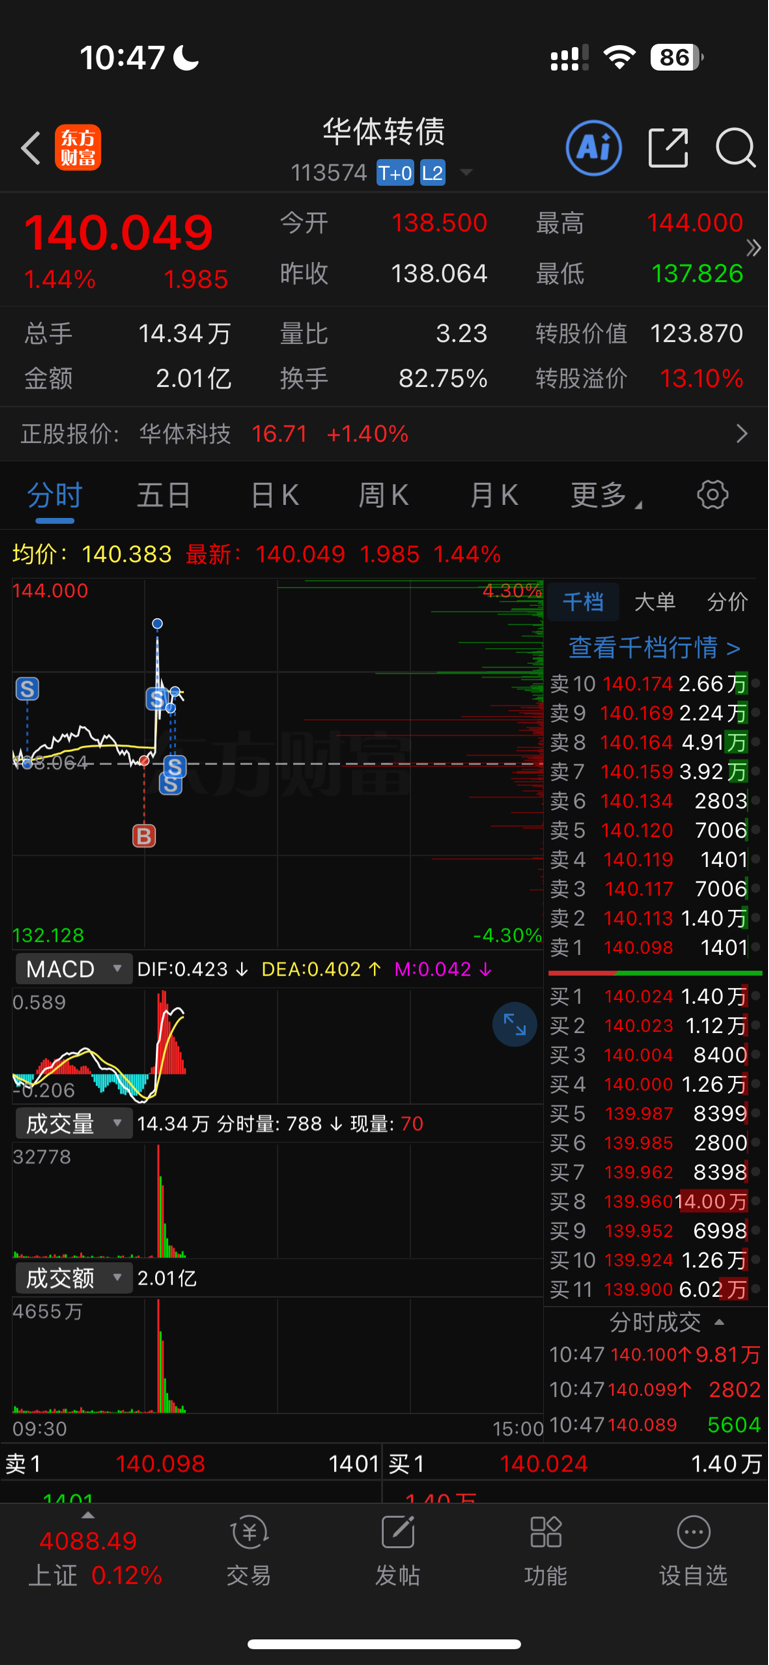Tap the bottom 买1 140.024 quote bar
The width and height of the screenshot is (769, 1665).
click(x=575, y=1463)
